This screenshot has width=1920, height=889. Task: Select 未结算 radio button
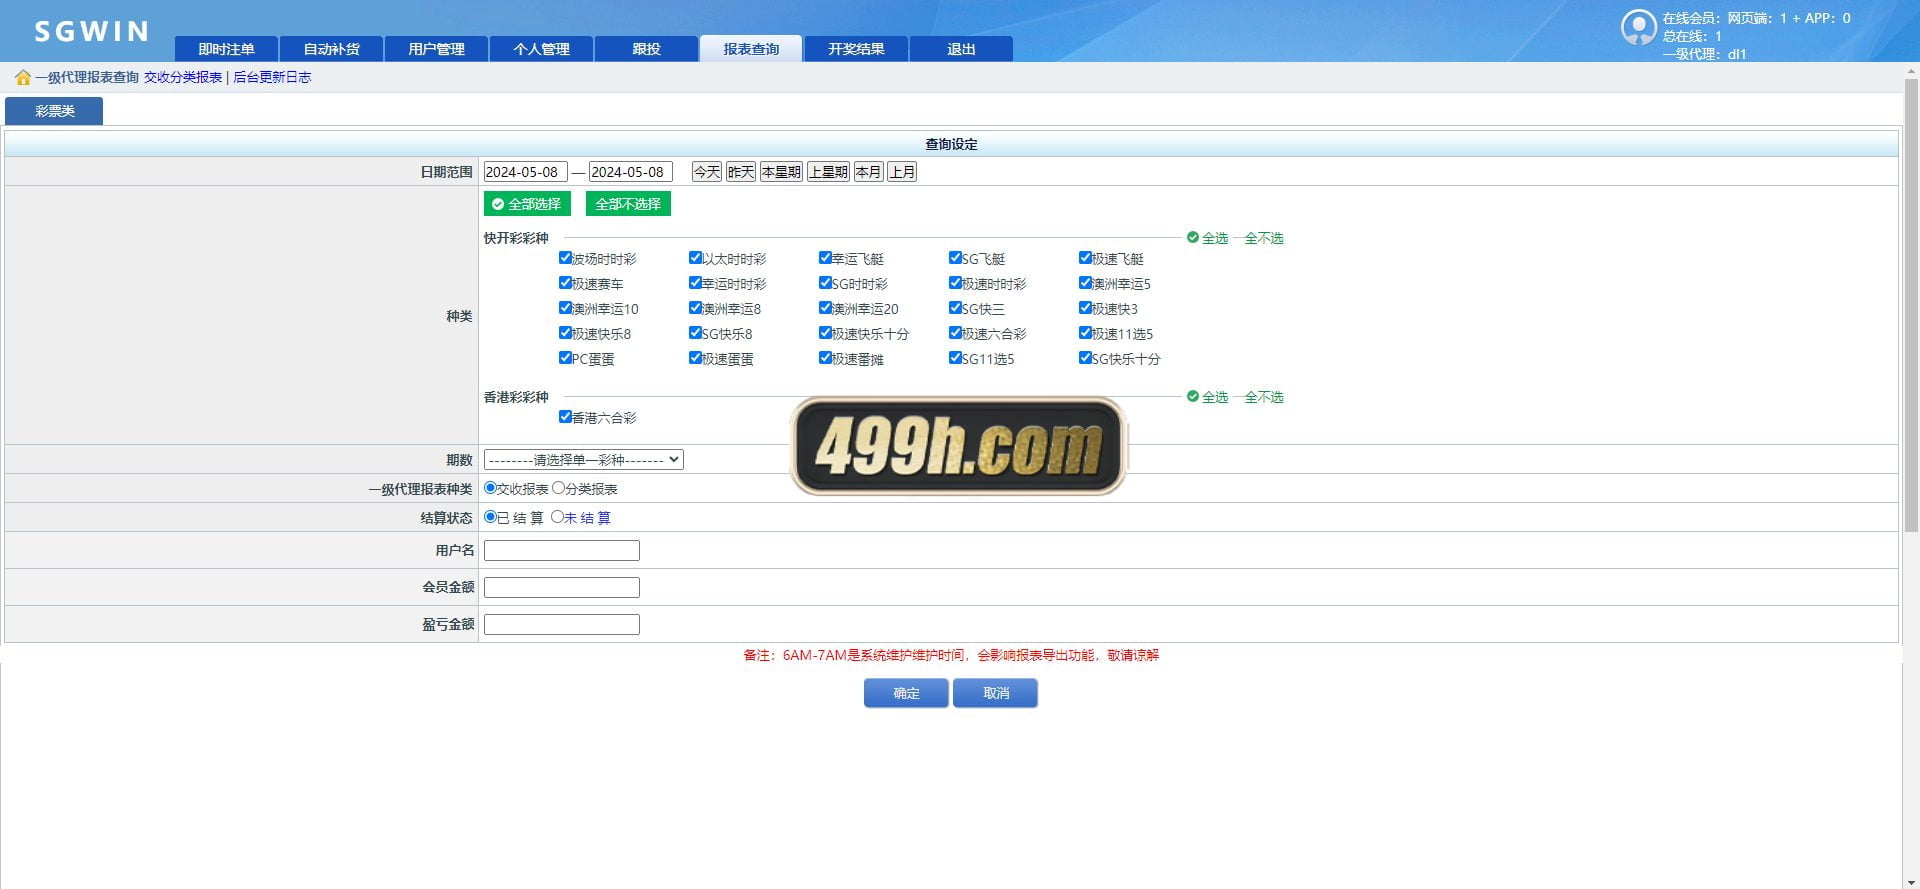557,517
